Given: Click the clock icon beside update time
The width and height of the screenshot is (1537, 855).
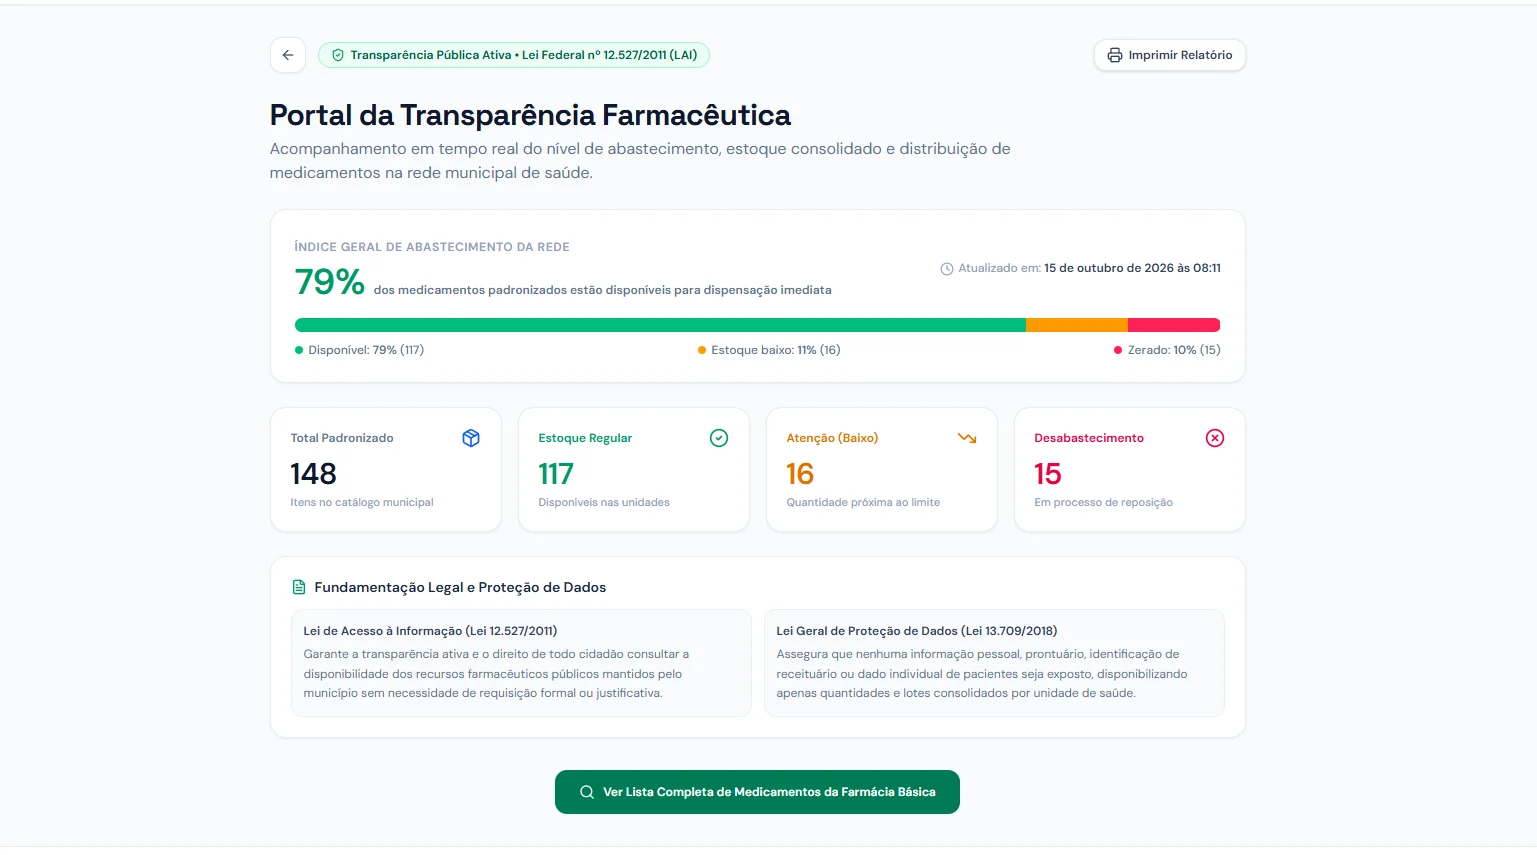Looking at the screenshot, I should 947,269.
